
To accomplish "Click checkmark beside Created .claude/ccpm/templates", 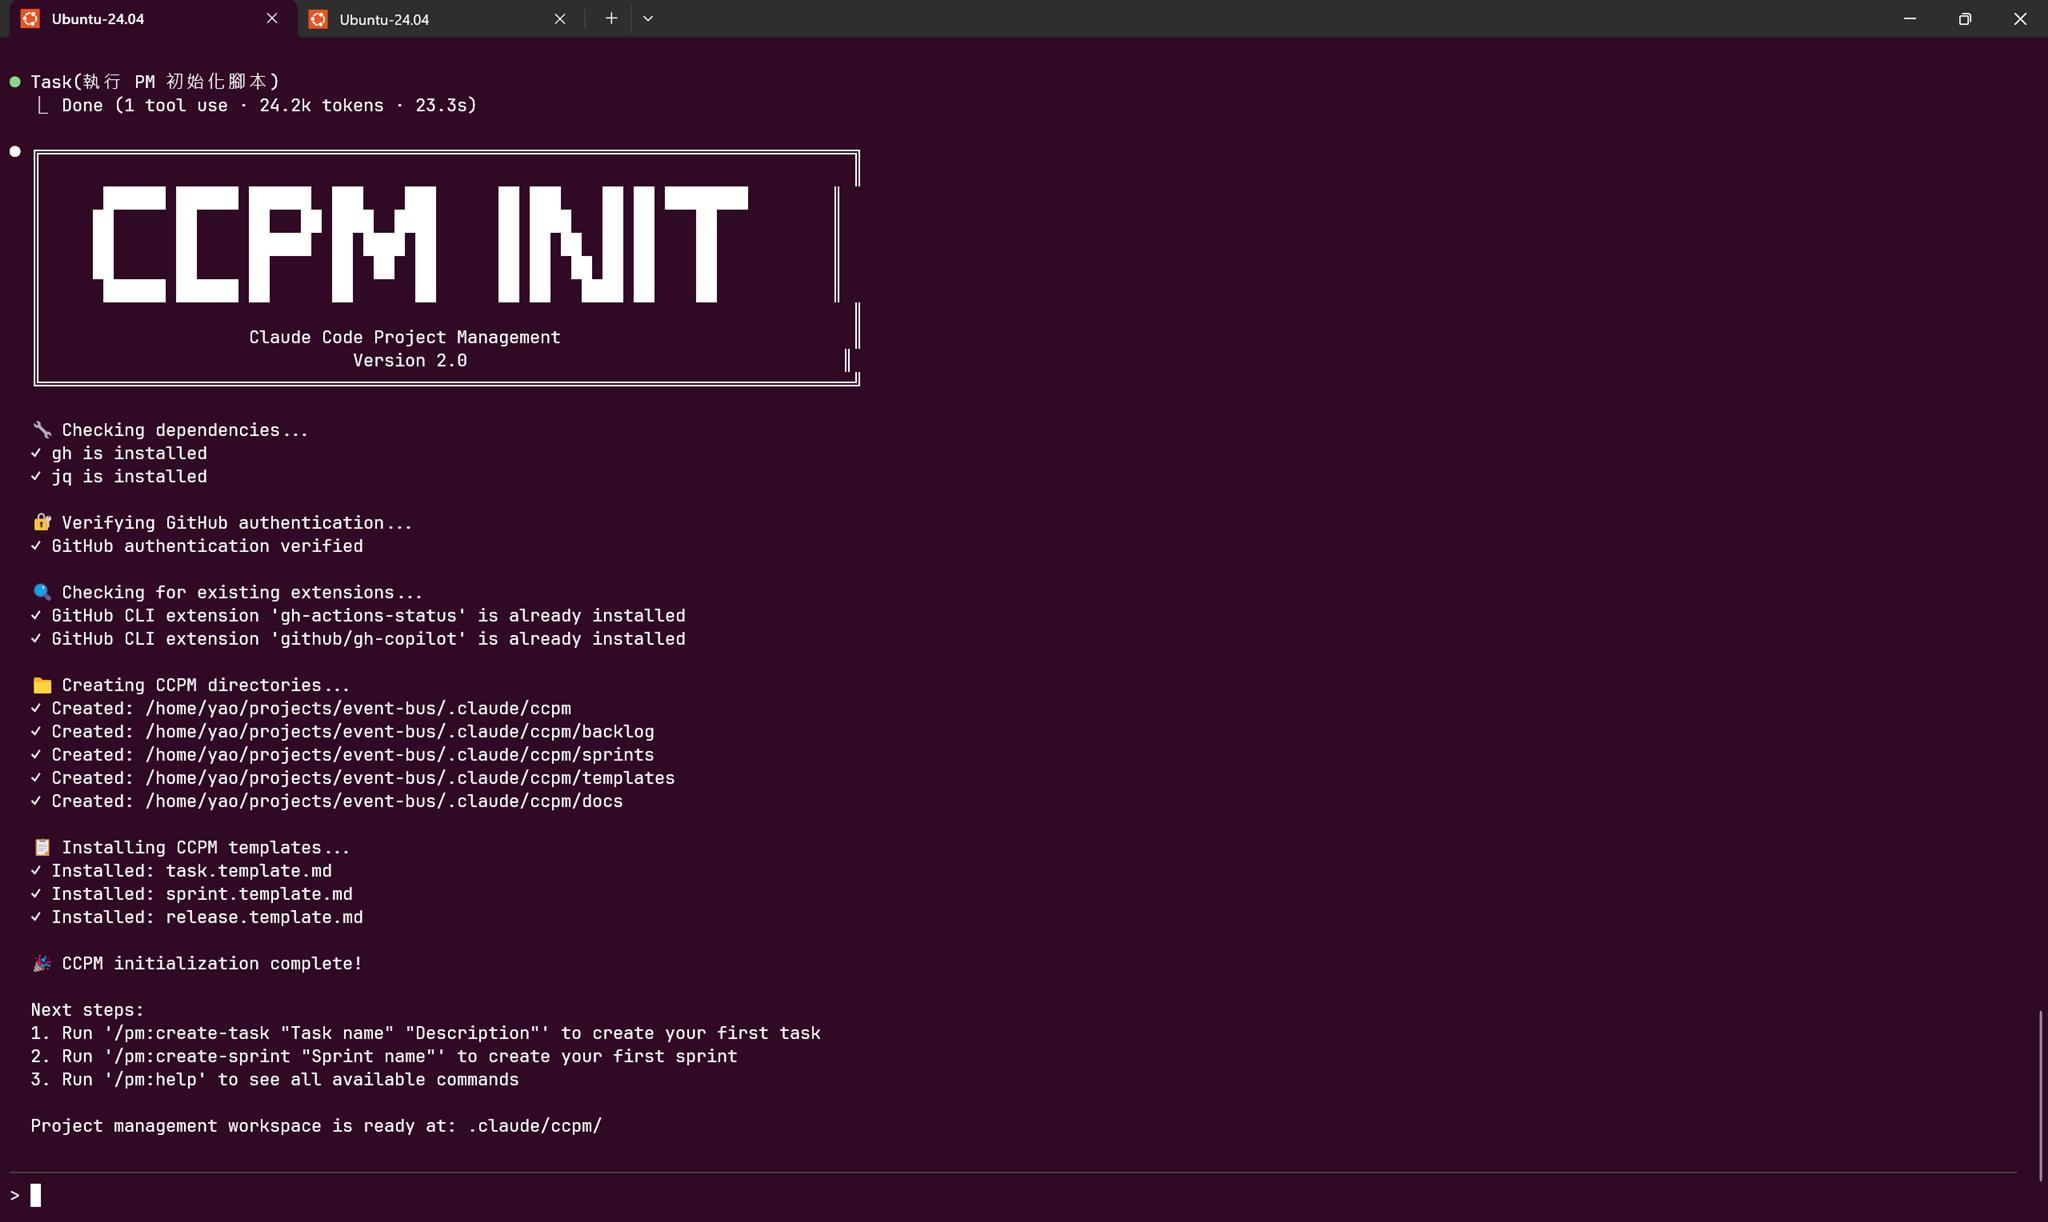I will pos(36,777).
